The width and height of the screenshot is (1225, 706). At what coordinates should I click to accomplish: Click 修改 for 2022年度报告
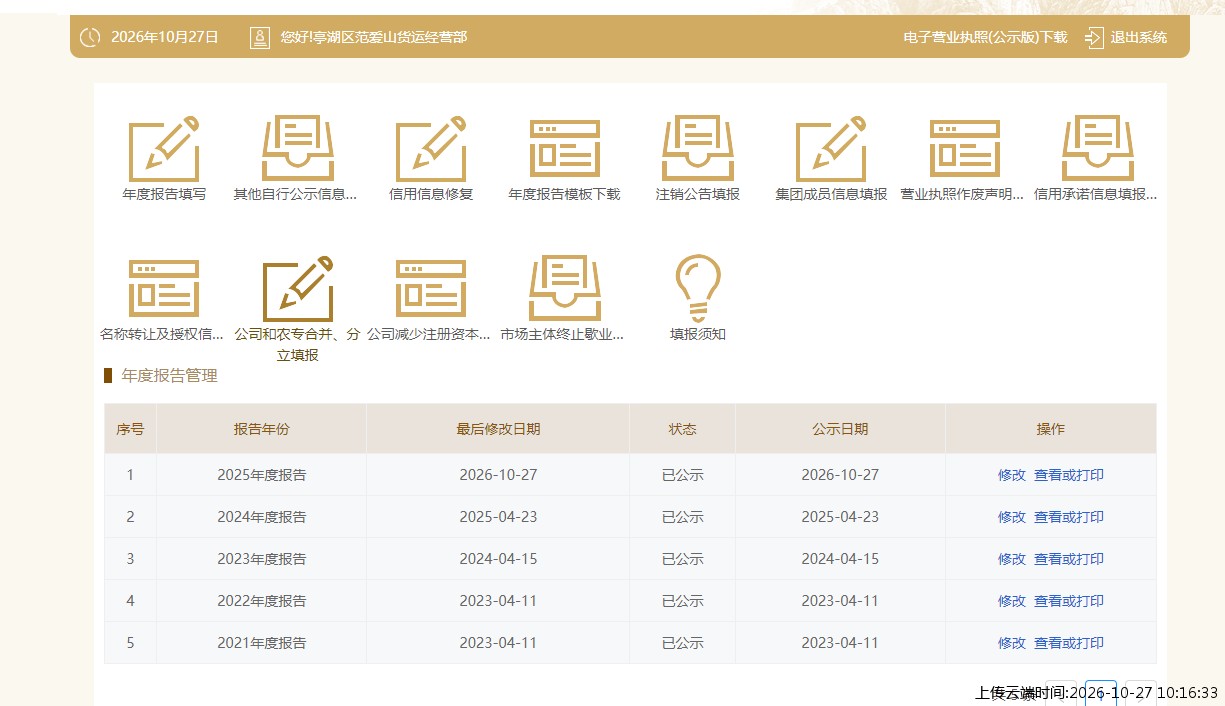coord(1012,601)
